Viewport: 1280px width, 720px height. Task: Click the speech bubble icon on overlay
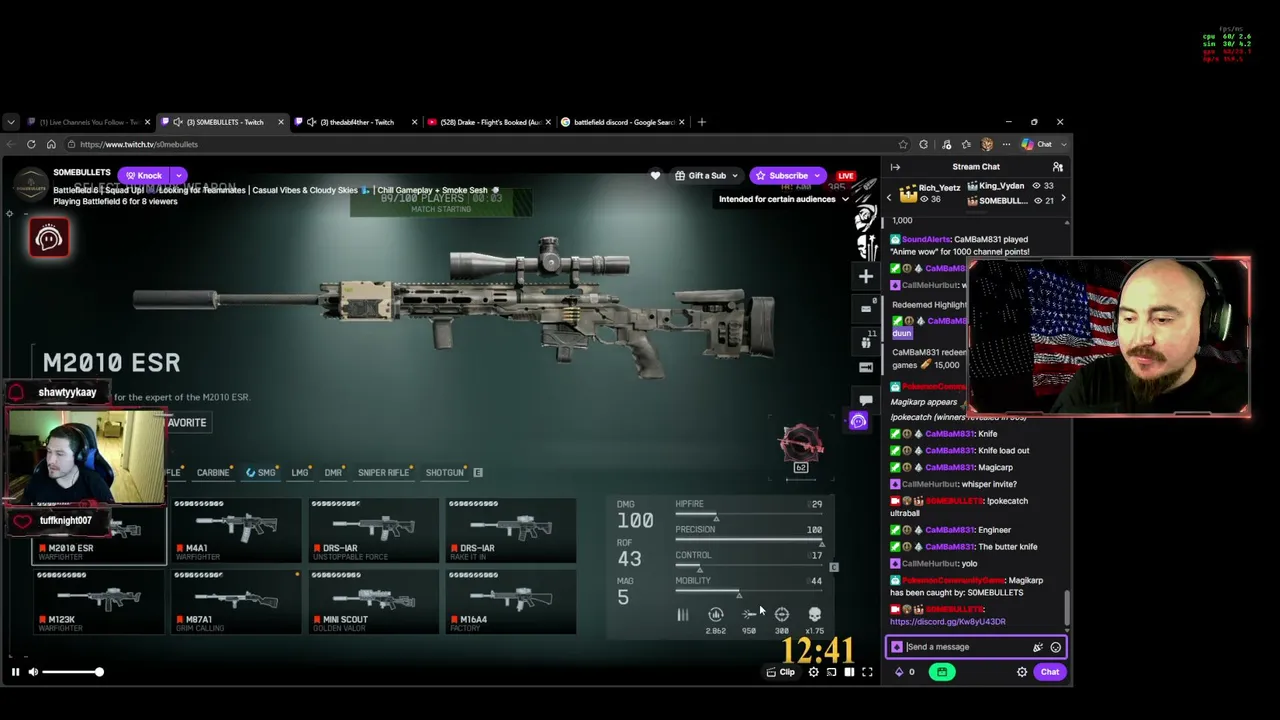866,400
